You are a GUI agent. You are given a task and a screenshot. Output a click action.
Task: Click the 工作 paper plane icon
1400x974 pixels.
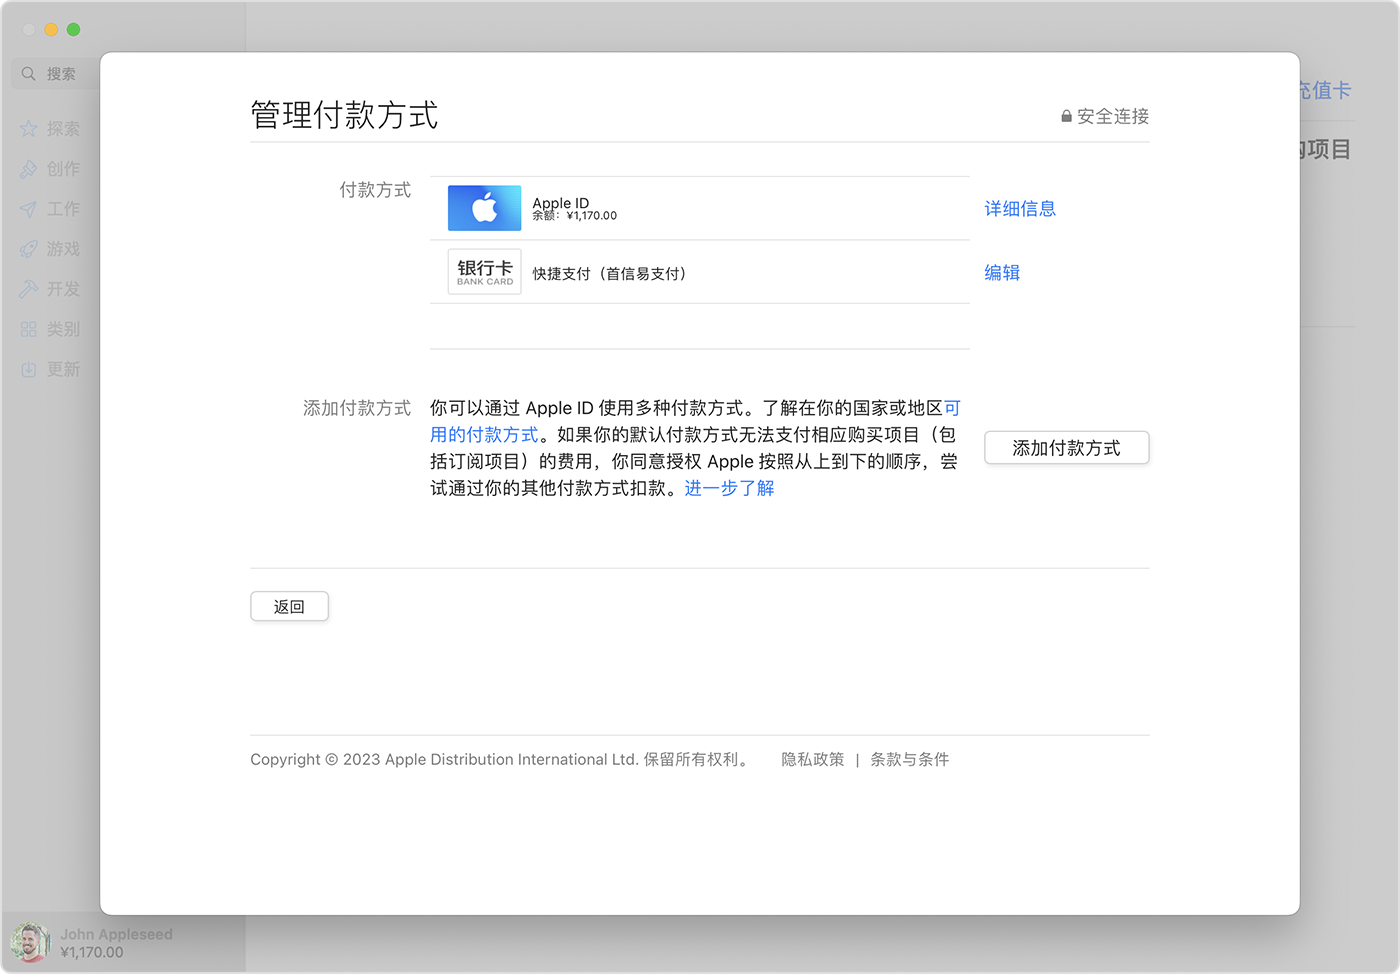pyautogui.click(x=28, y=209)
